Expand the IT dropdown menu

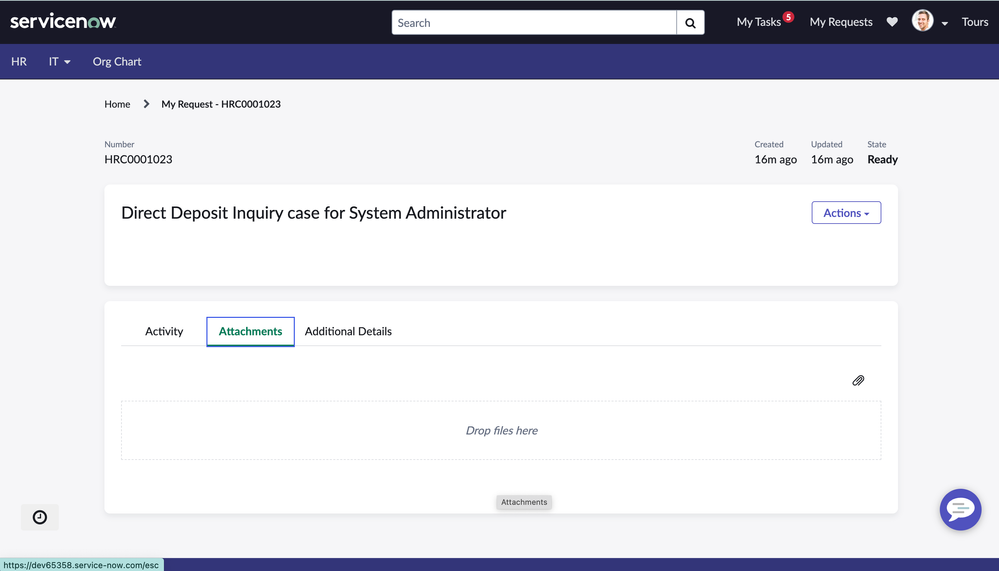click(59, 62)
